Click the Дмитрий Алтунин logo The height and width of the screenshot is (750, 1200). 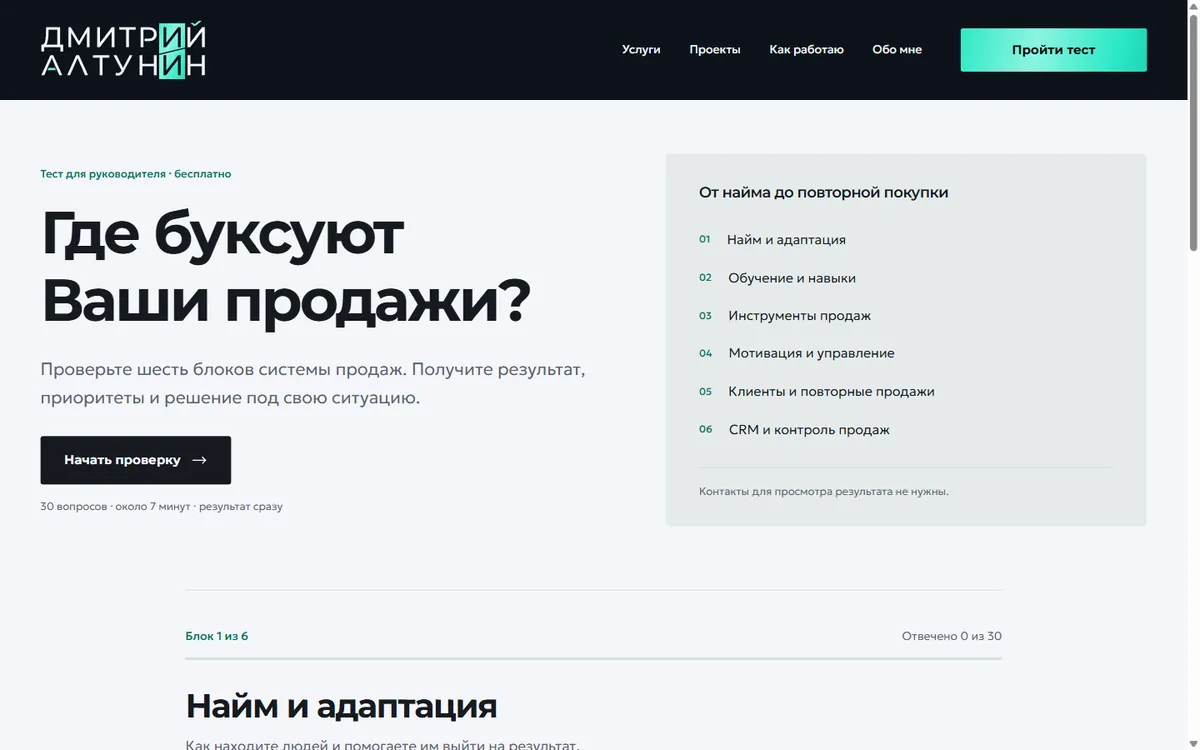pos(123,50)
